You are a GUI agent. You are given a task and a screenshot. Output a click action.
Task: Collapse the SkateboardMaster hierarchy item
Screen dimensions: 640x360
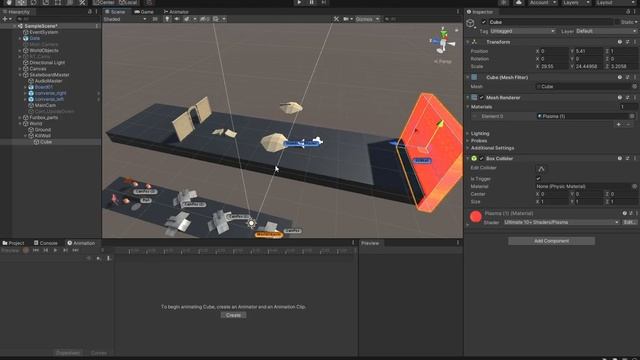click(20, 75)
